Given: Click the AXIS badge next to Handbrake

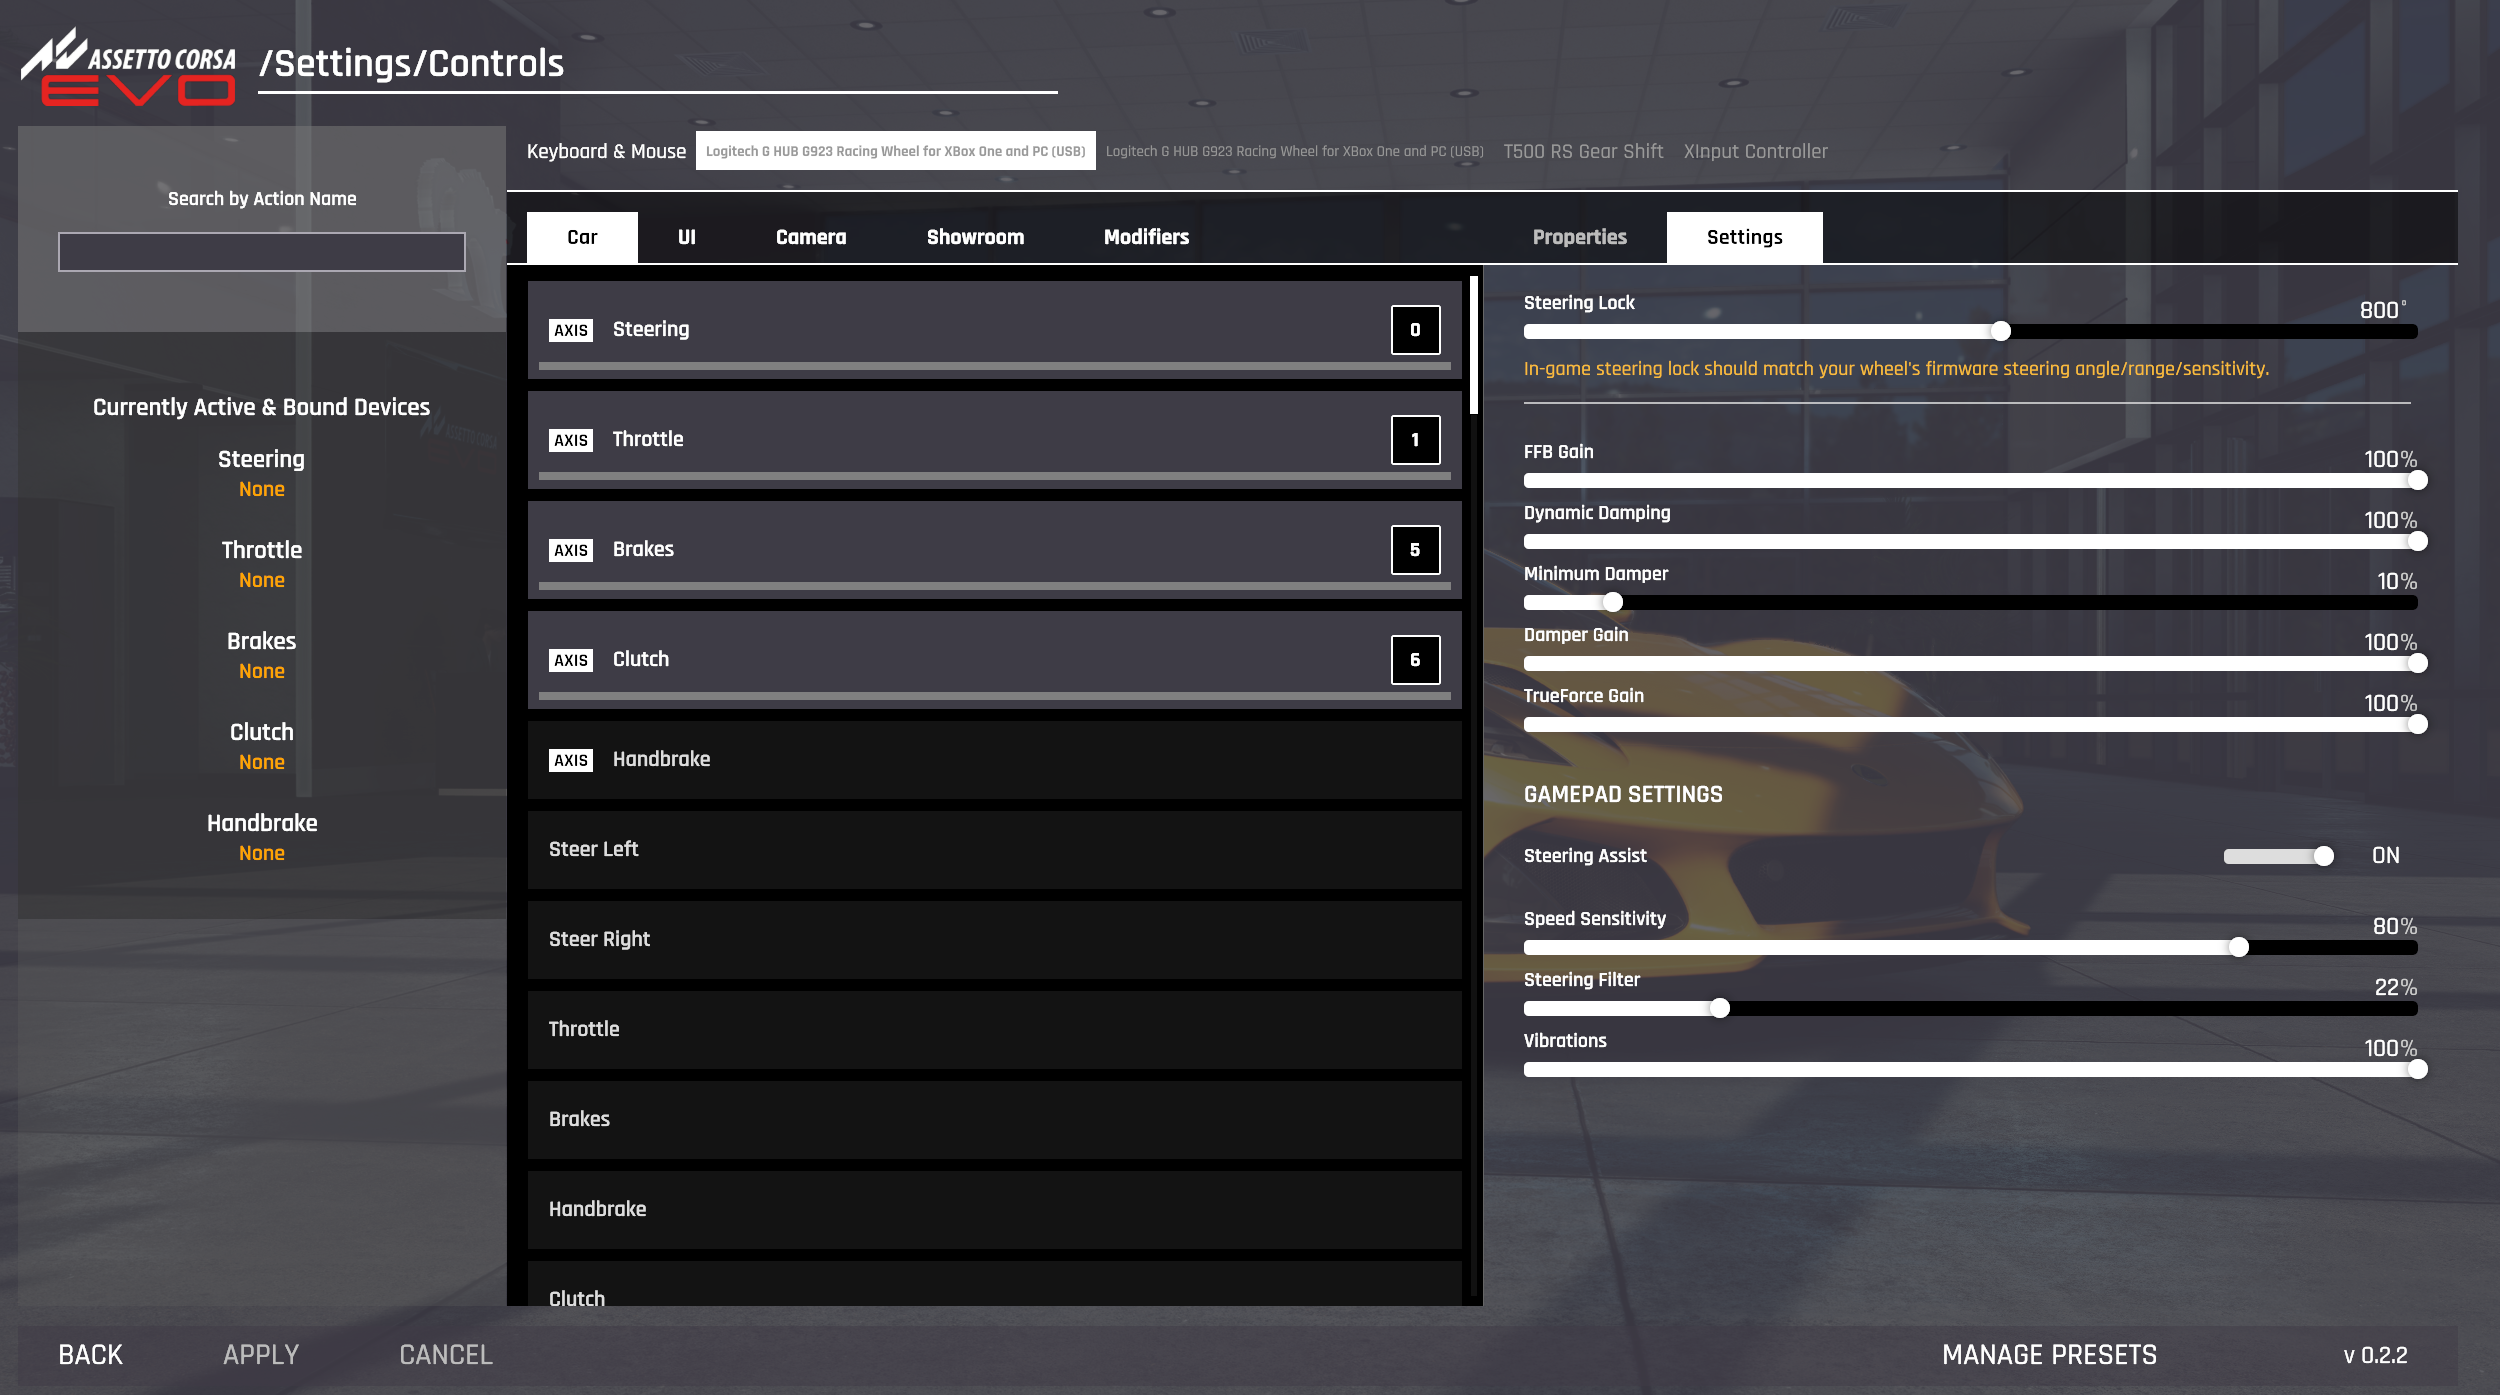Looking at the screenshot, I should (x=569, y=759).
